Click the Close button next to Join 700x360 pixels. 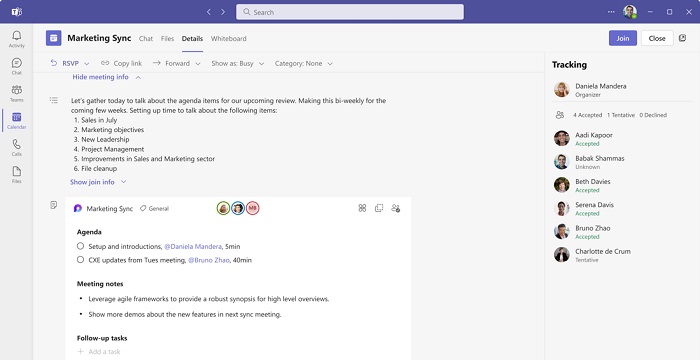click(657, 38)
